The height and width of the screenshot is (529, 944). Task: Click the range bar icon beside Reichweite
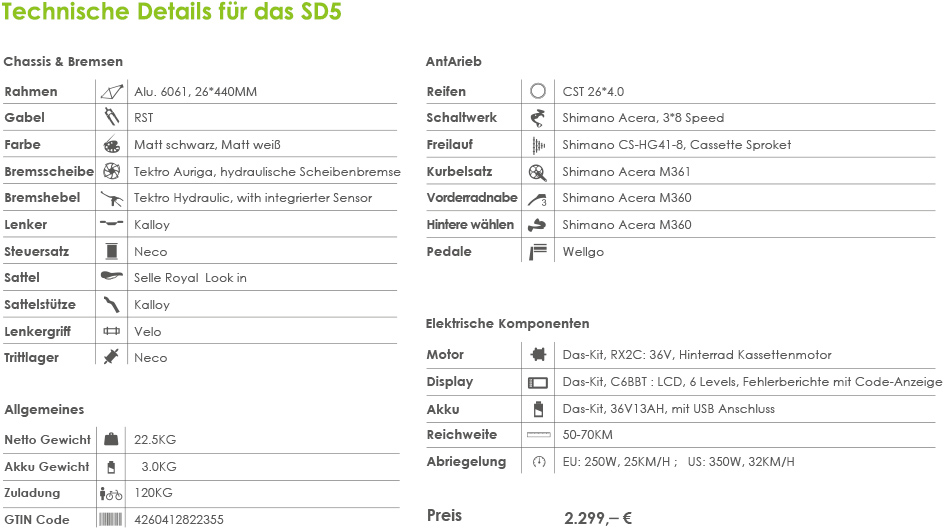tap(538, 435)
